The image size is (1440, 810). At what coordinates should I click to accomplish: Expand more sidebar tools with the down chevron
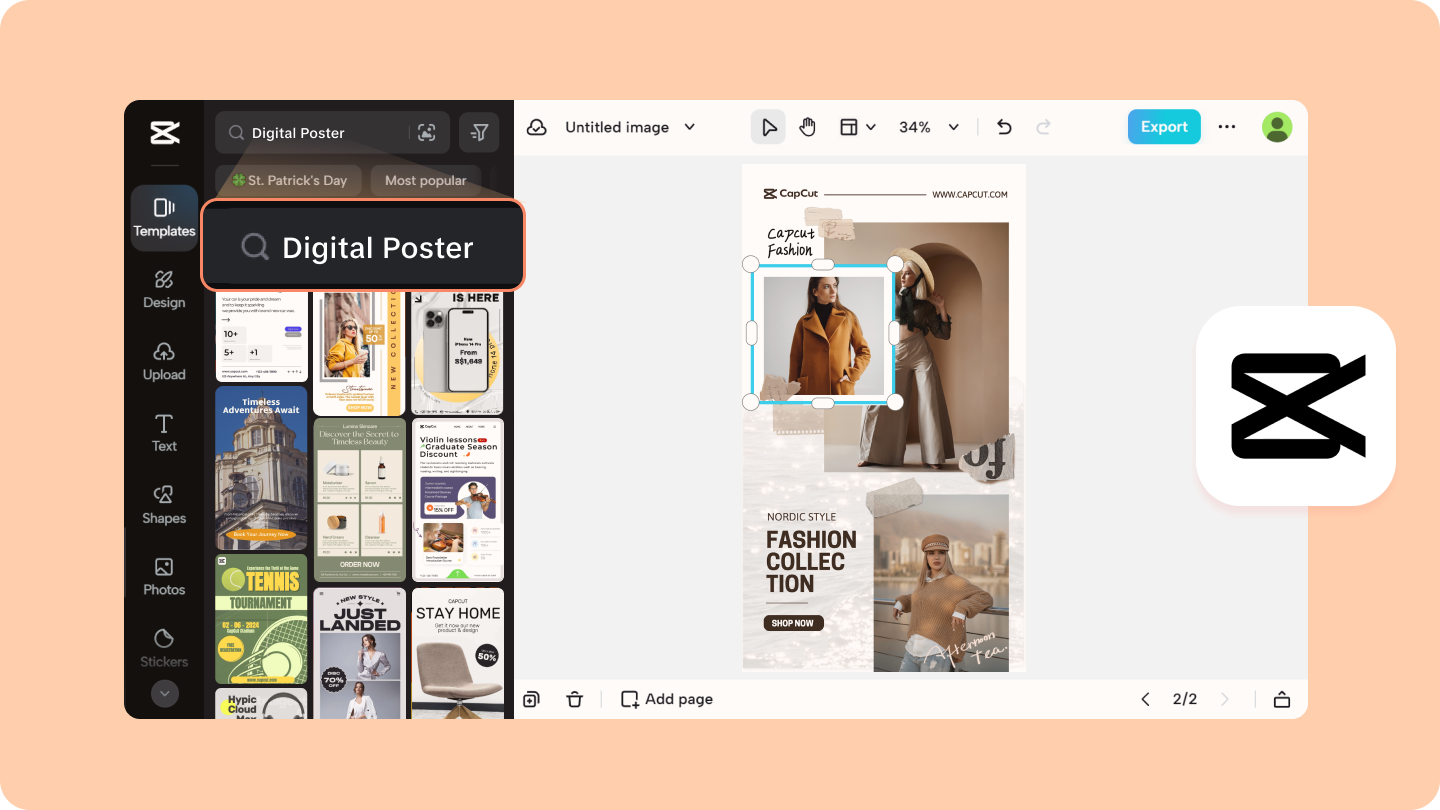[164, 693]
